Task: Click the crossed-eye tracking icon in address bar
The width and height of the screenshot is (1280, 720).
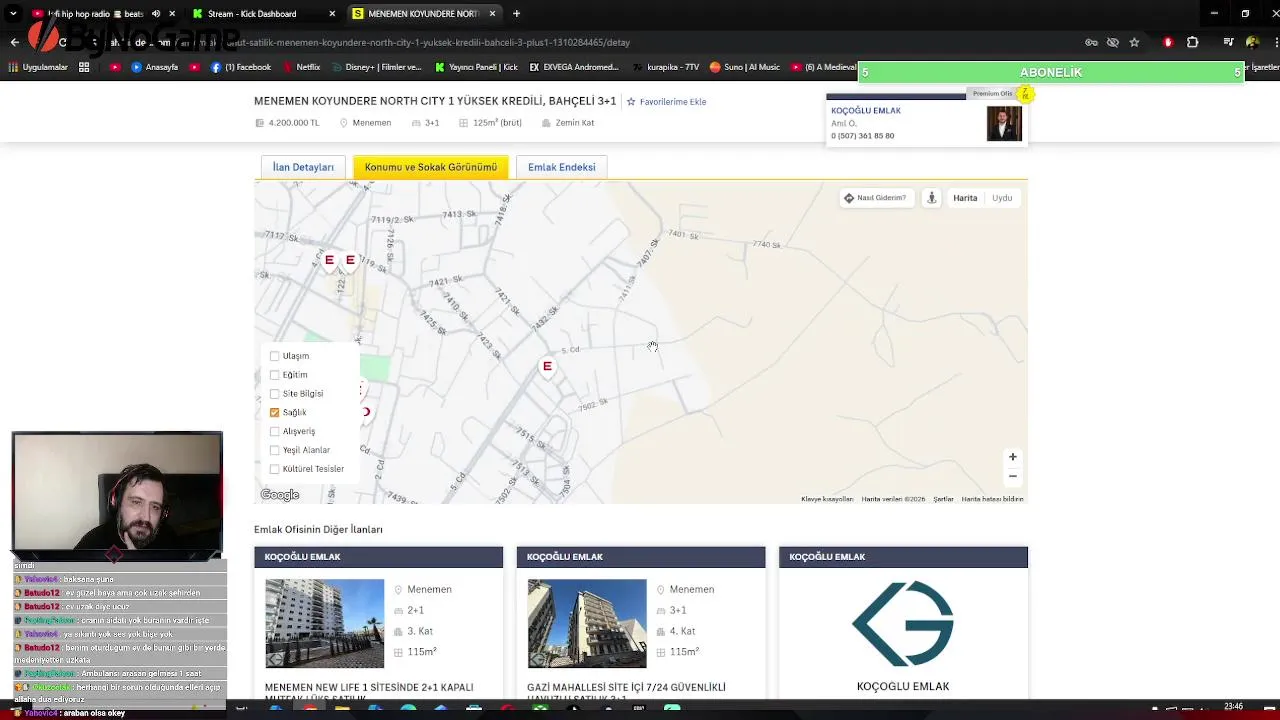Action: pyautogui.click(x=1112, y=42)
